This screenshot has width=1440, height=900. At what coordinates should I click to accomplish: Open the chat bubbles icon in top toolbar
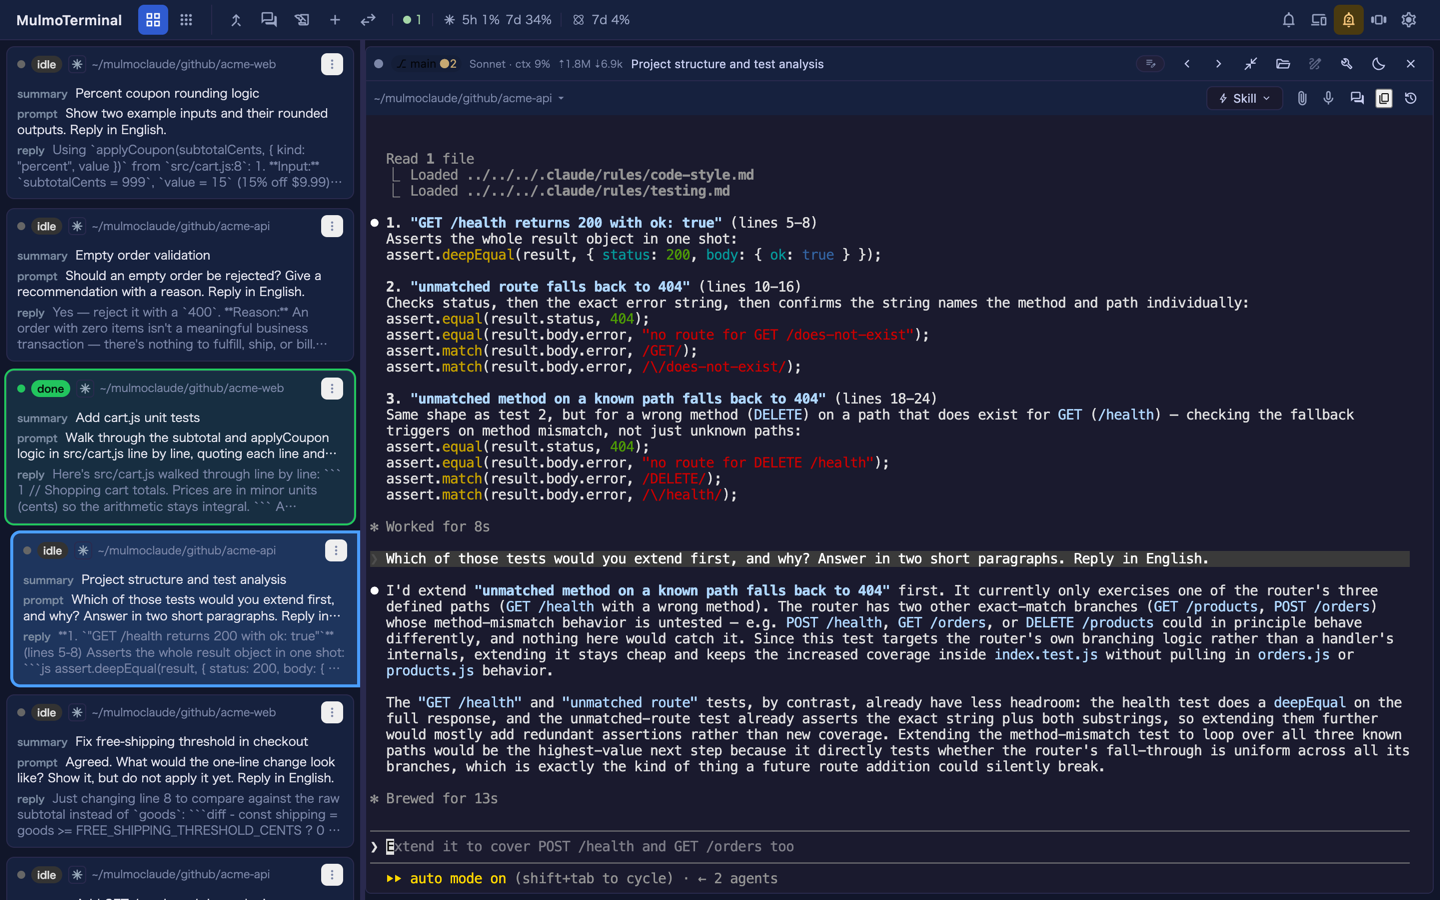pos(269,20)
